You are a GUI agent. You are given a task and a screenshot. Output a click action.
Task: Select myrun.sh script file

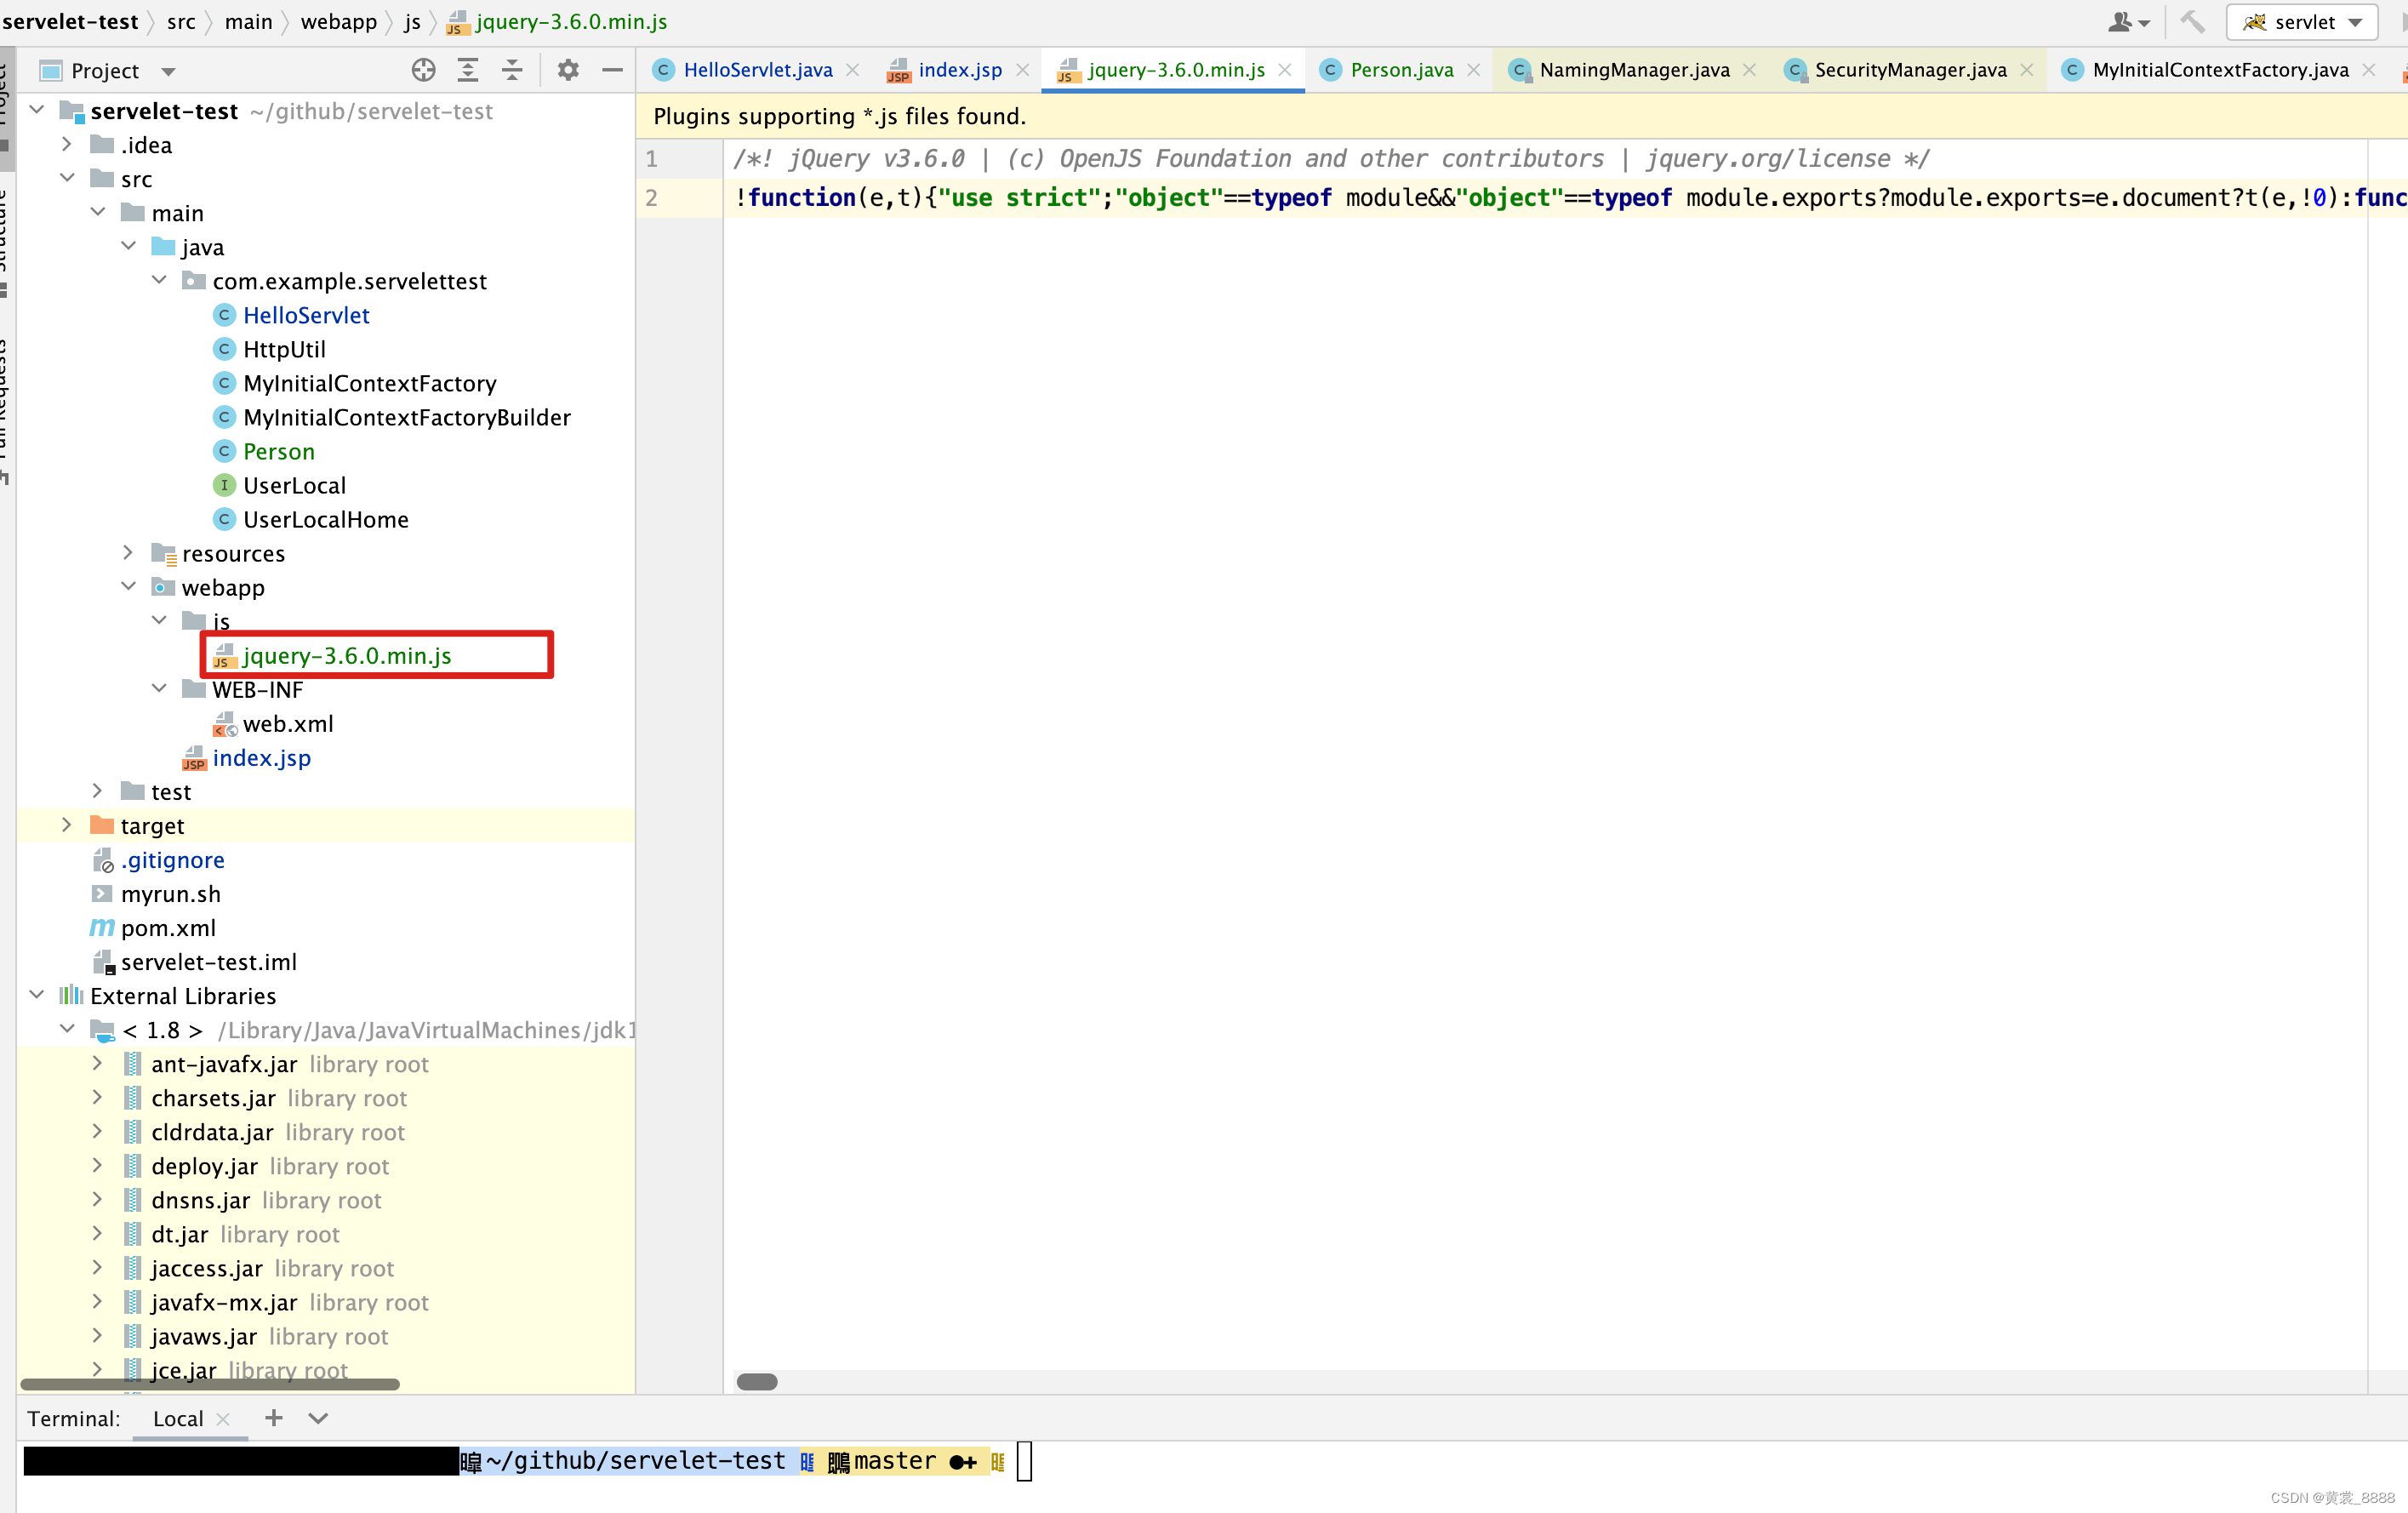click(x=170, y=893)
